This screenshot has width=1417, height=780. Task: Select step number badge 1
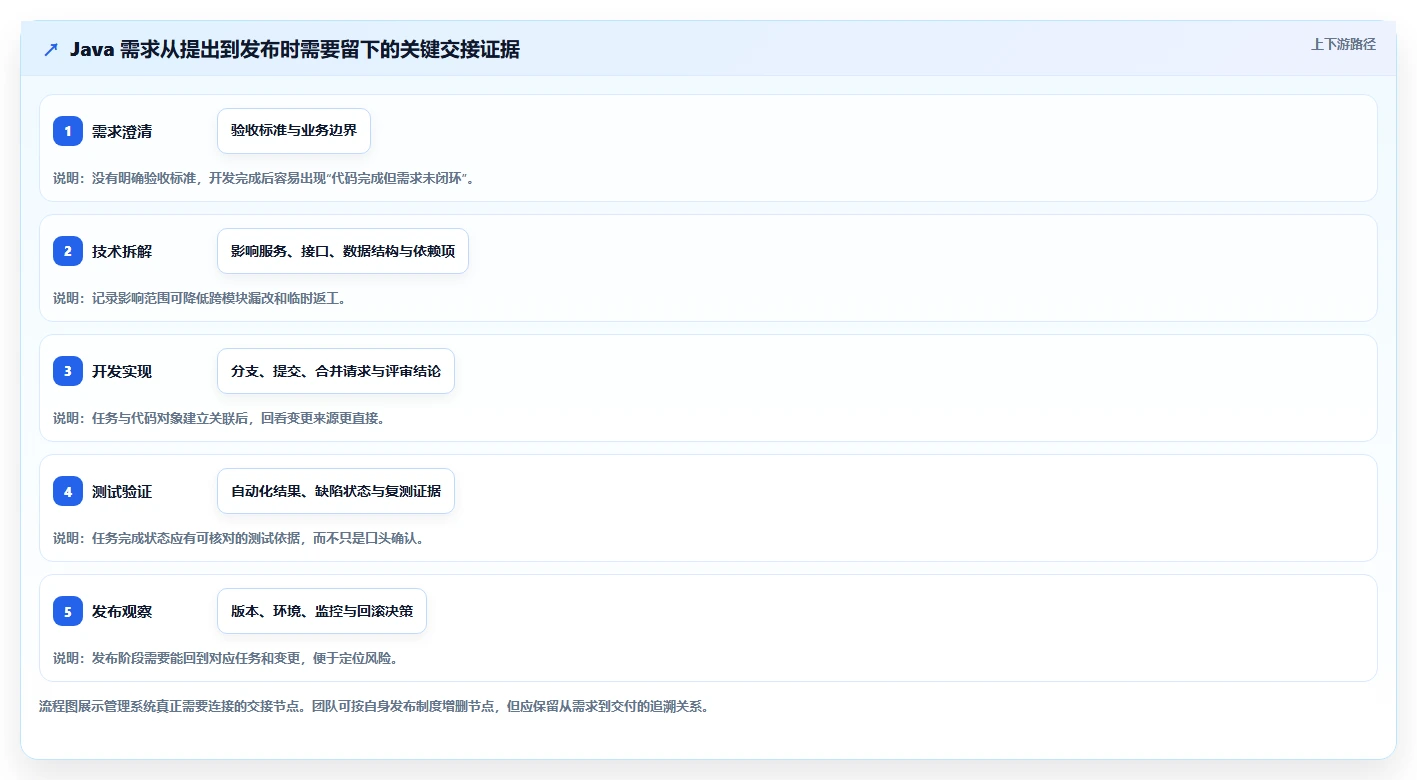(x=68, y=131)
